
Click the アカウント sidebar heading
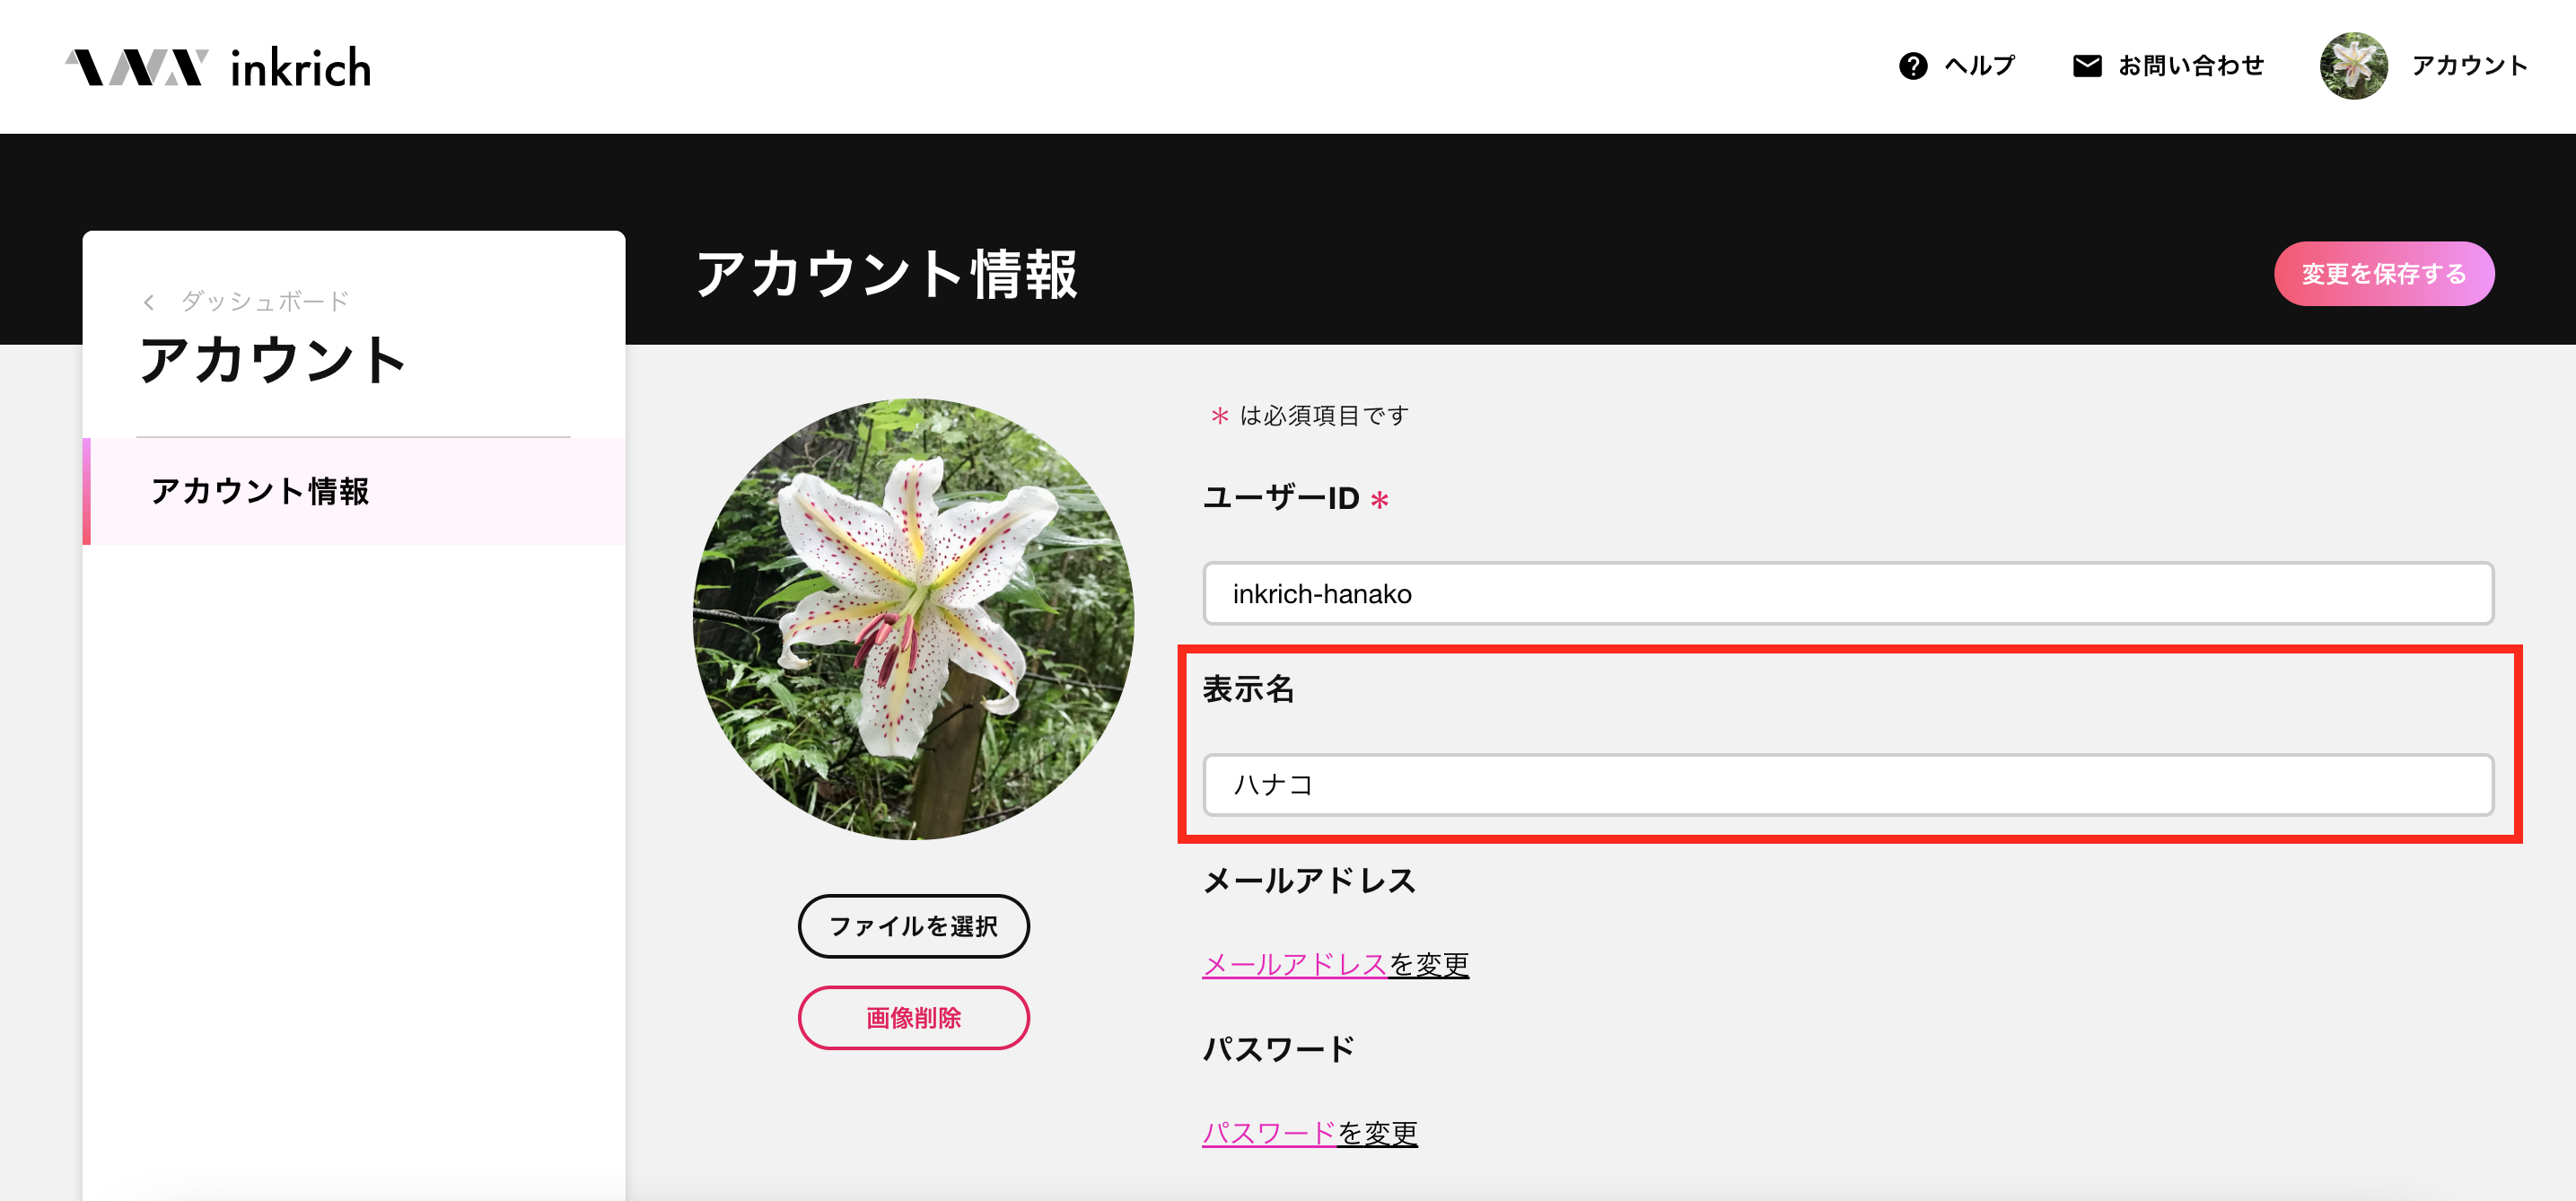tap(272, 360)
